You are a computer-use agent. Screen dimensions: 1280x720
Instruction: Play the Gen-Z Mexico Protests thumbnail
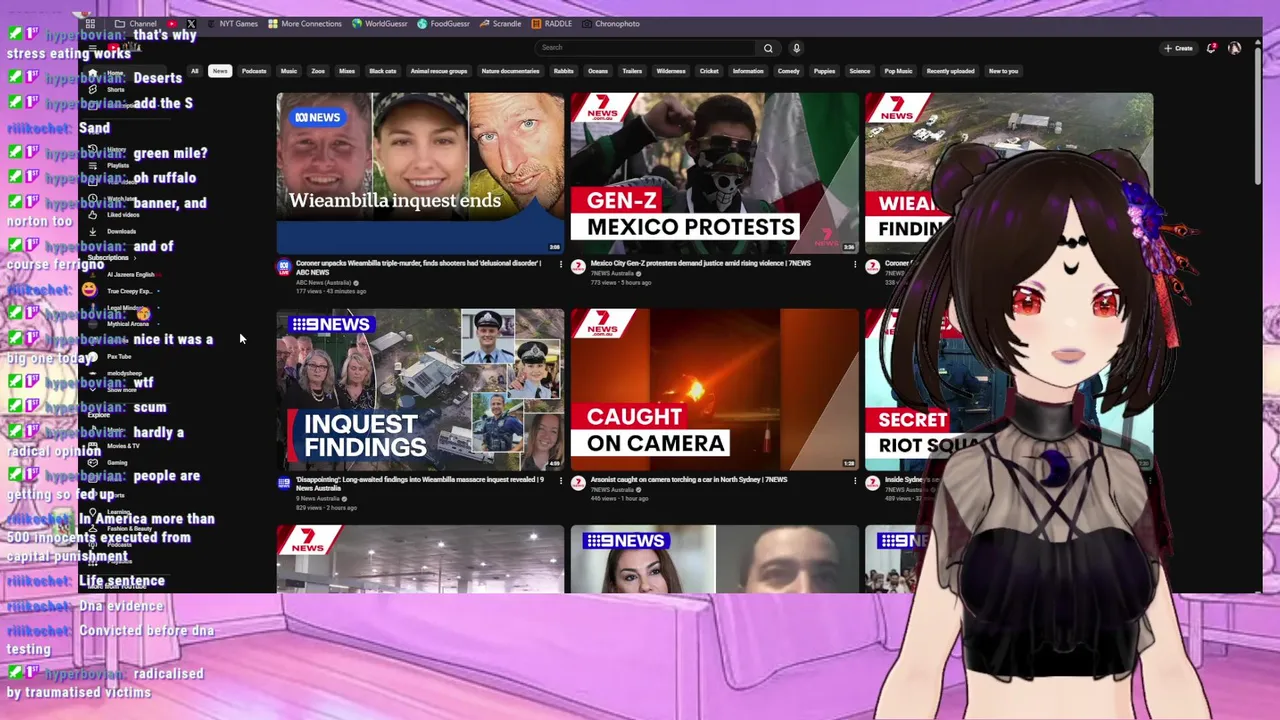pyautogui.click(x=714, y=173)
